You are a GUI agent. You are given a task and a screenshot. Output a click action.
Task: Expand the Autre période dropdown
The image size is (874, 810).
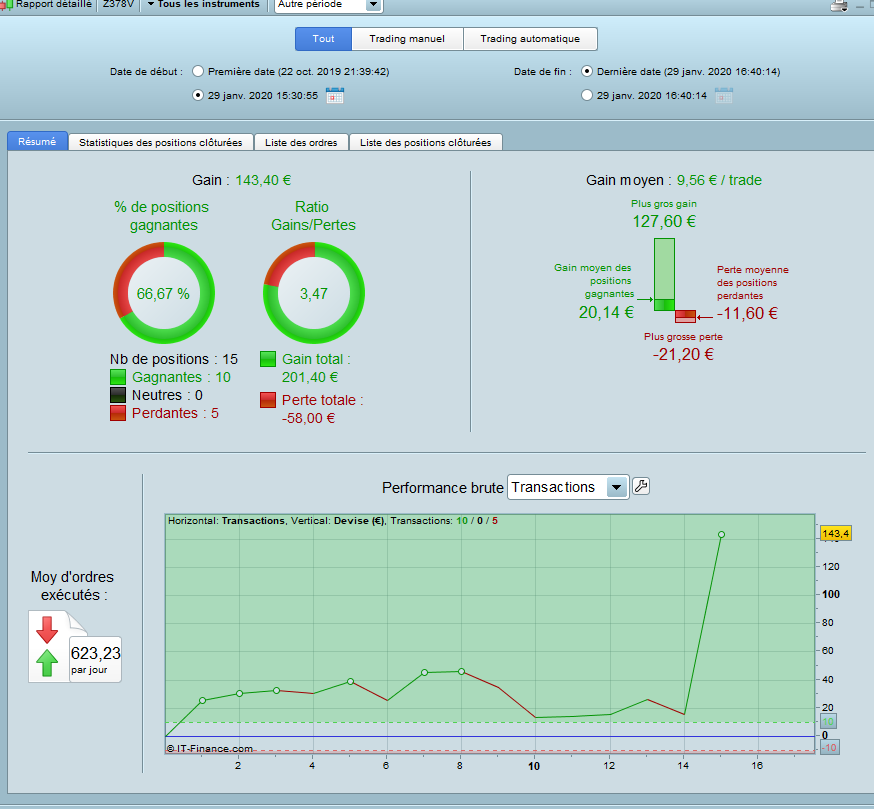pyautogui.click(x=373, y=5)
